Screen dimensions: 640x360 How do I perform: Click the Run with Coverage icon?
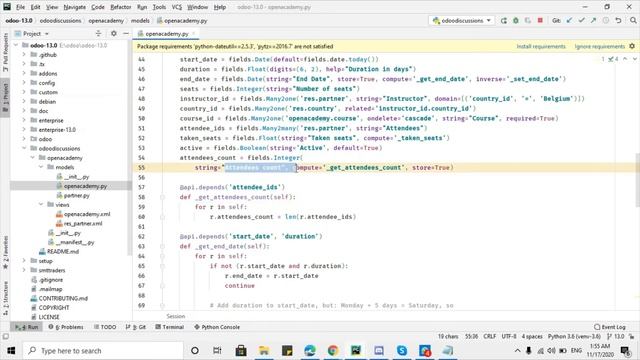(x=528, y=20)
